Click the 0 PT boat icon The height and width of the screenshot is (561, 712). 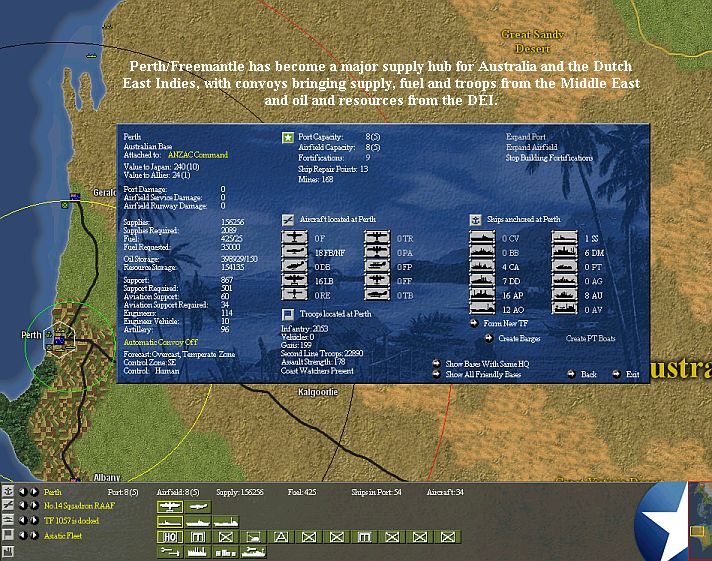565,266
